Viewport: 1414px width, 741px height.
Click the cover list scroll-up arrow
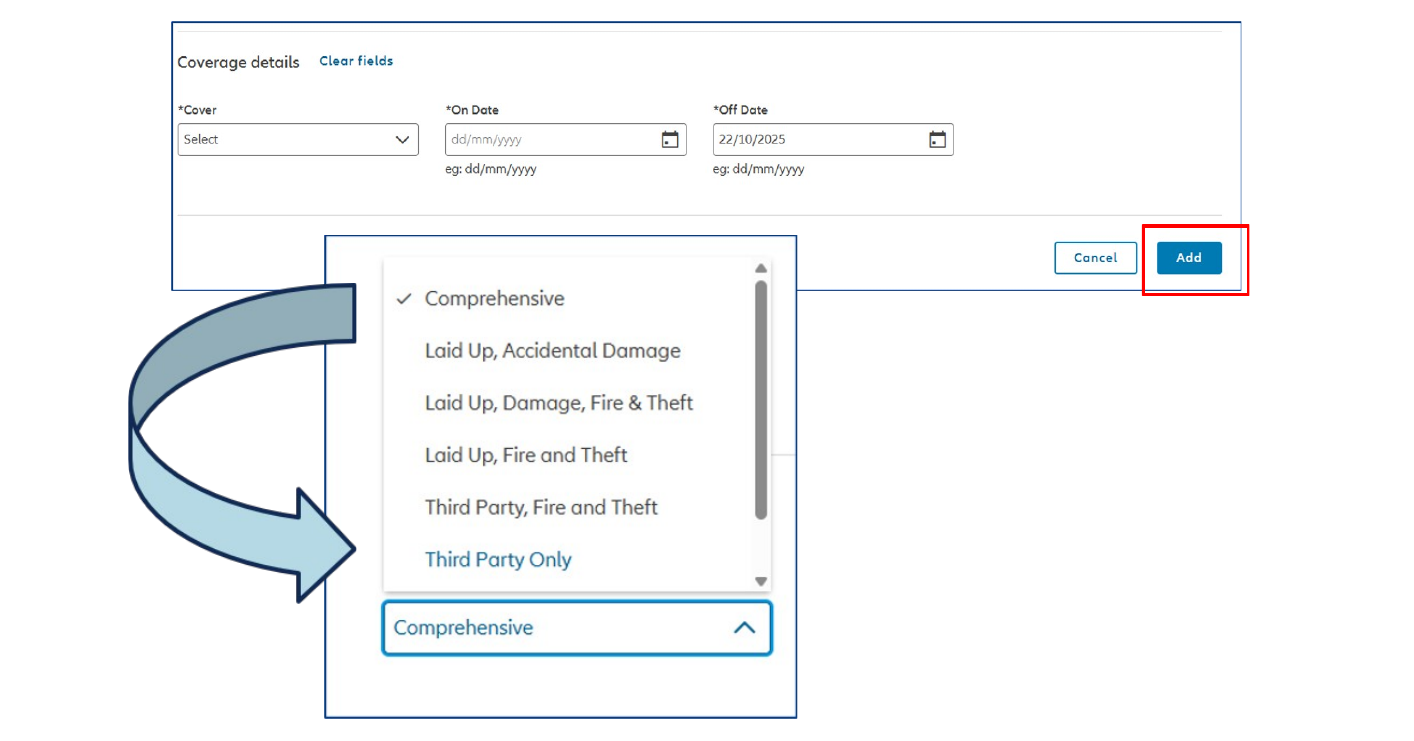click(761, 268)
